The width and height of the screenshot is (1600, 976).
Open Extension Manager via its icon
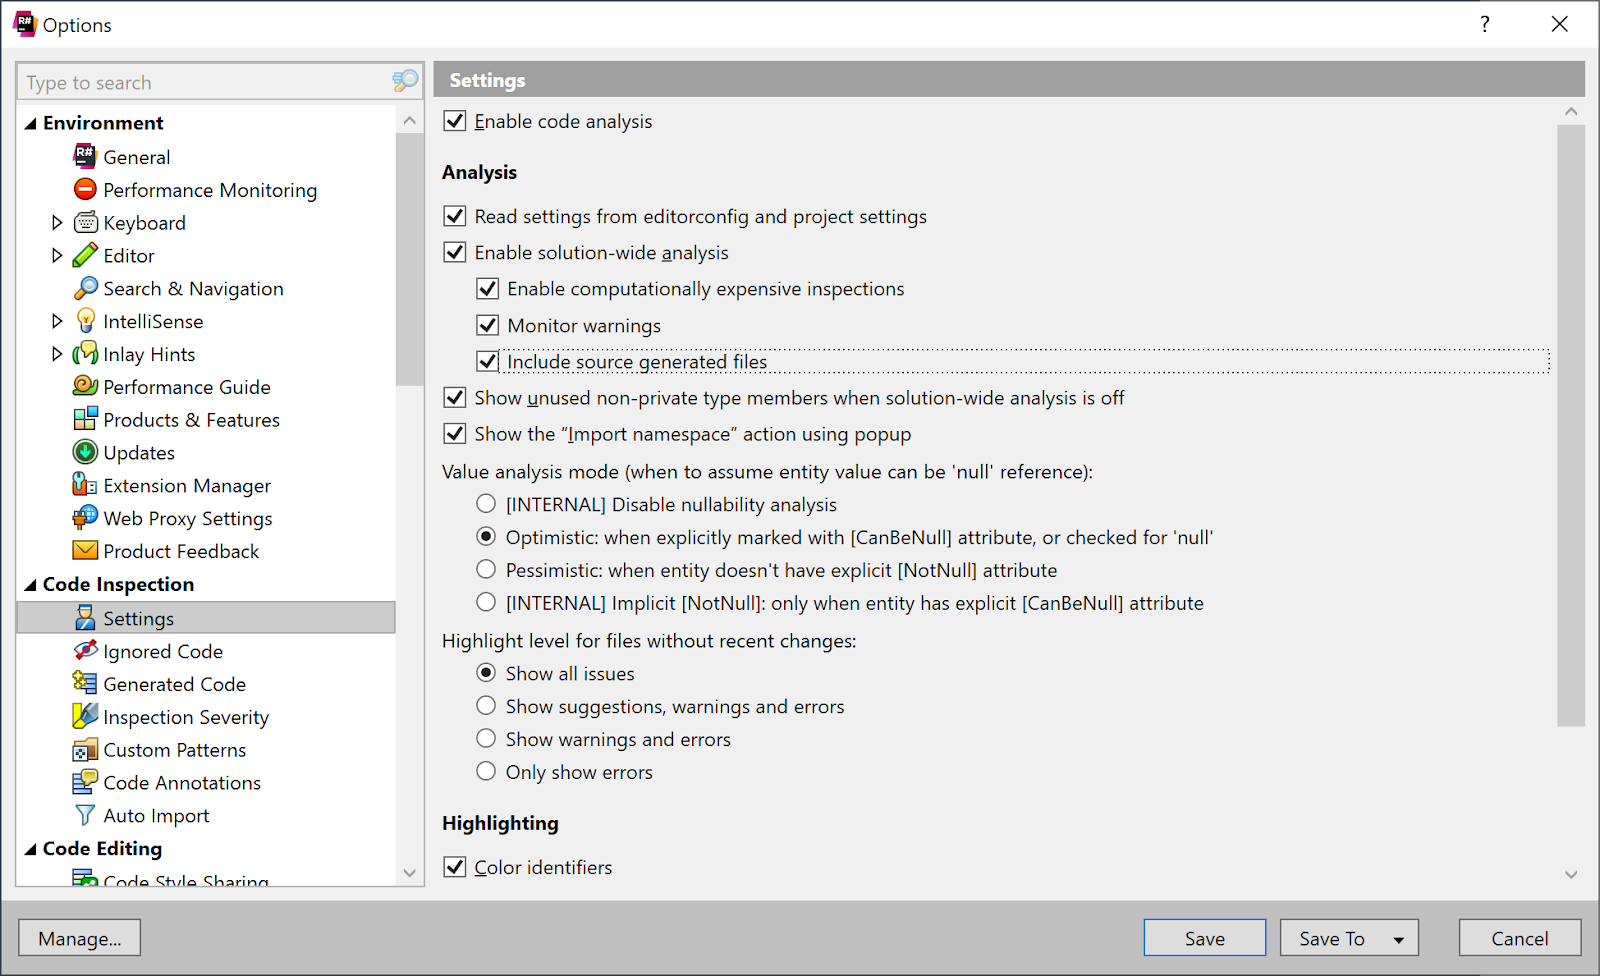(x=85, y=485)
